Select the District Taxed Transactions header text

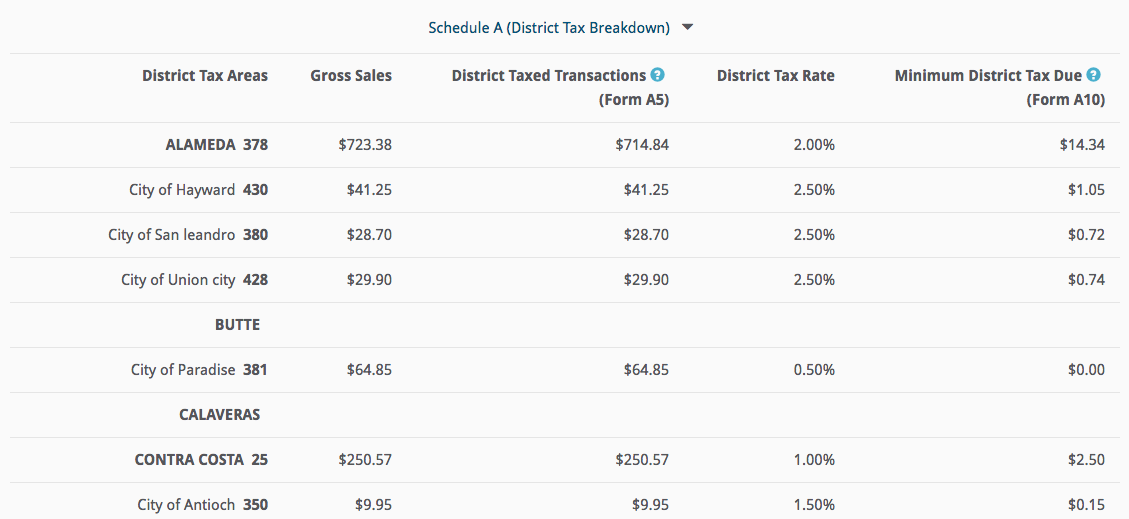(549, 76)
